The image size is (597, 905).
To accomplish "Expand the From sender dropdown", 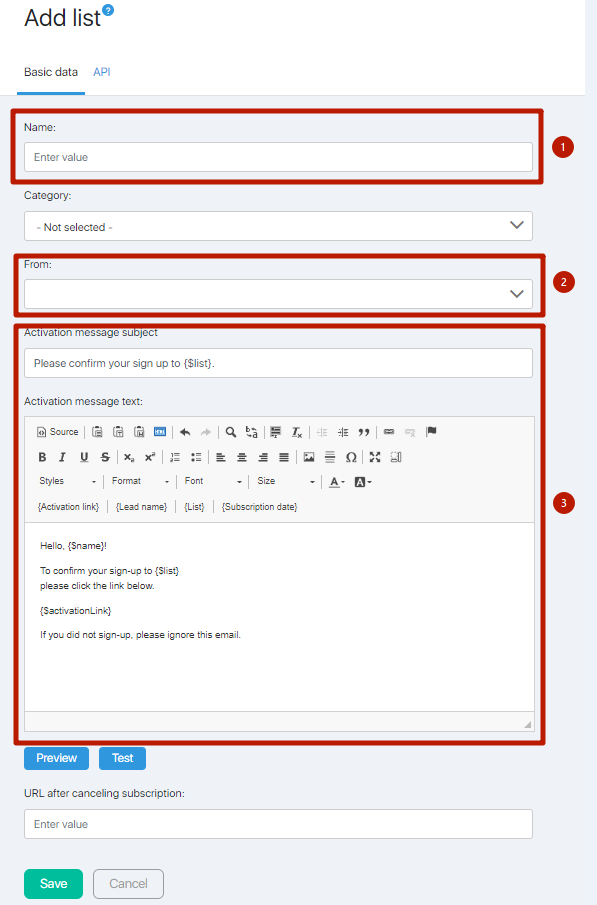I will pyautogui.click(x=278, y=294).
